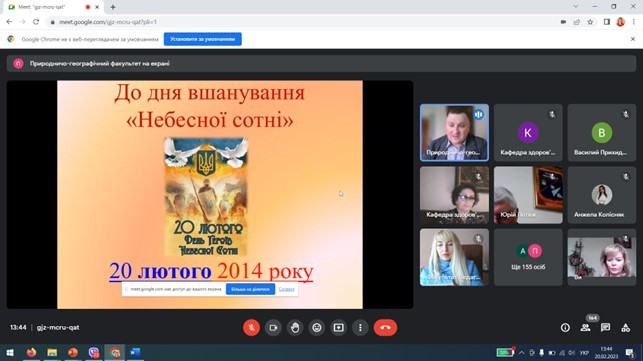Toggle the camera button in Meet
643x361 pixels.
(x=273, y=328)
